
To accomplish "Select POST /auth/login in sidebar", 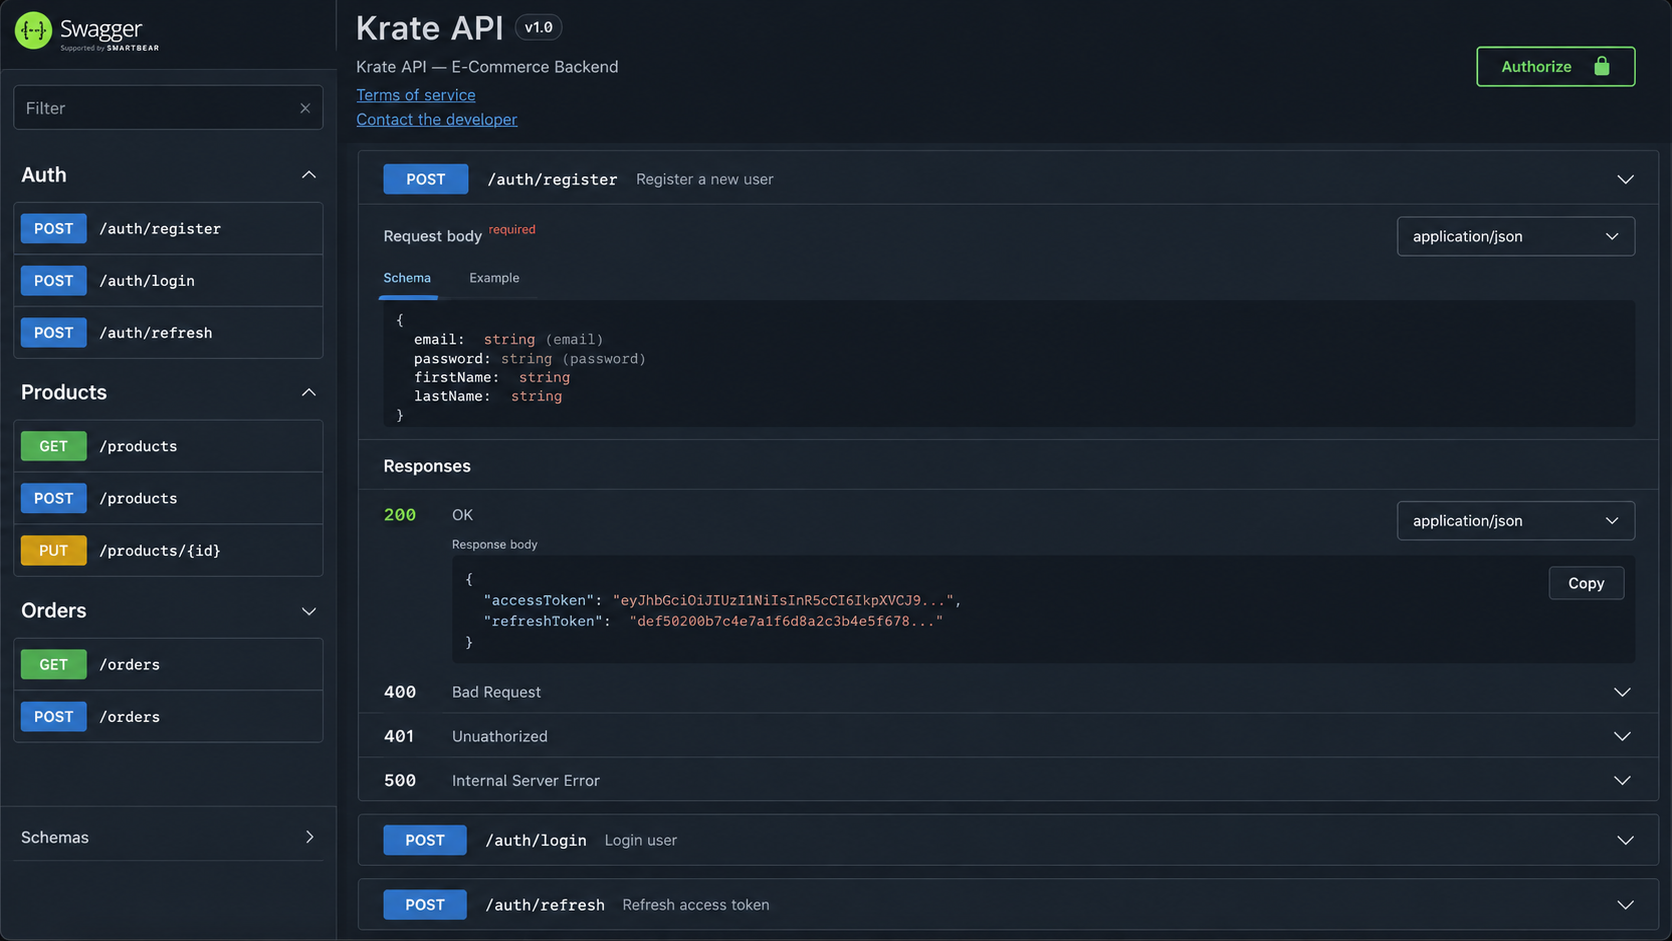I will [x=168, y=281].
